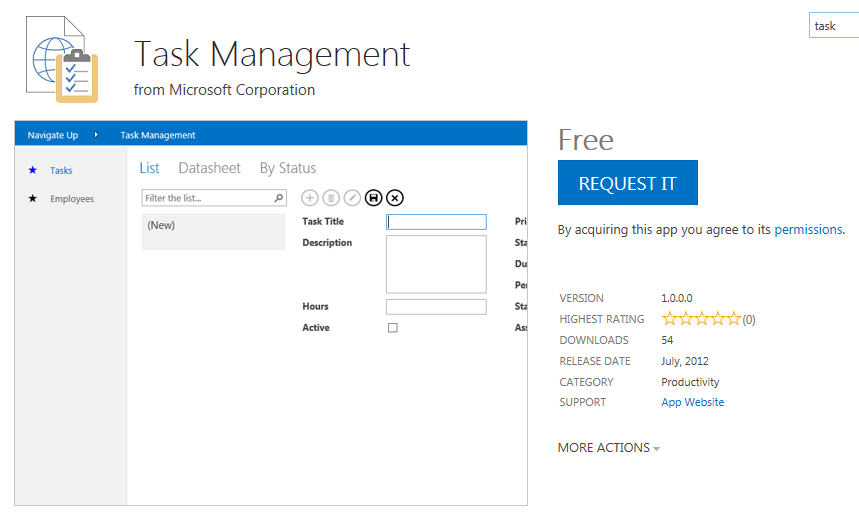This screenshot has width=859, height=520.
Task: Click the add new item plus icon
Action: tap(310, 198)
